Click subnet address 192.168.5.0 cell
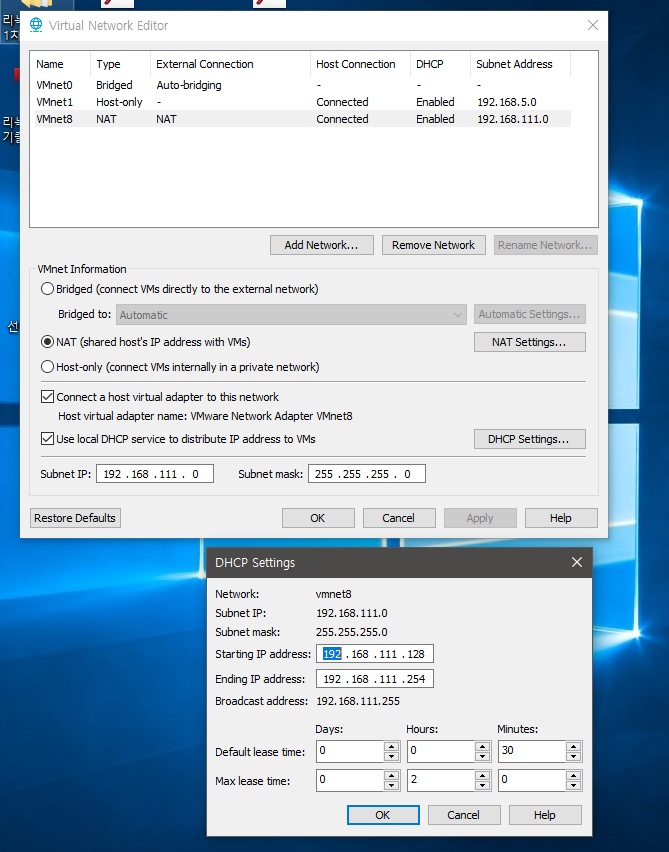This screenshot has width=669, height=852. tap(507, 102)
